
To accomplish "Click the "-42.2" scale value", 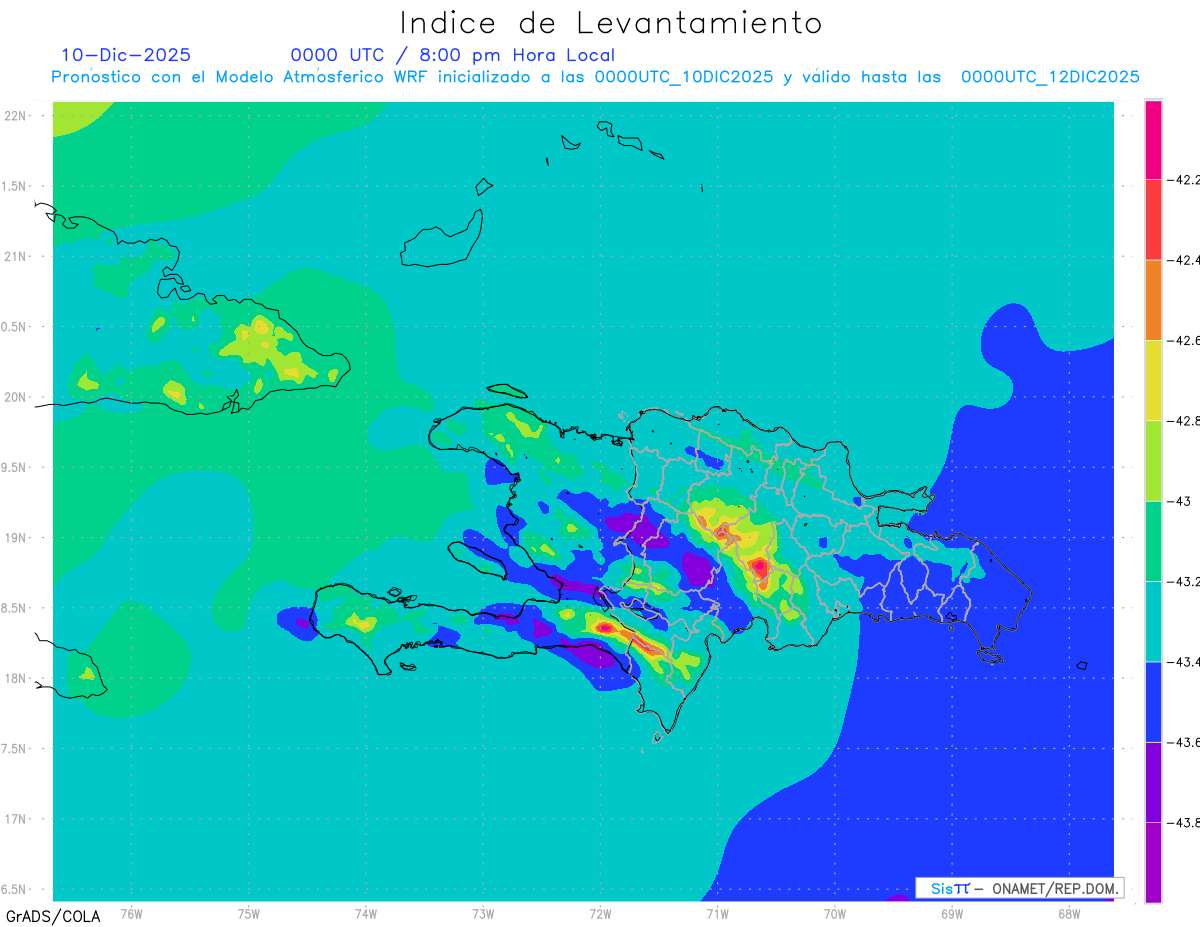I will [x=1183, y=180].
